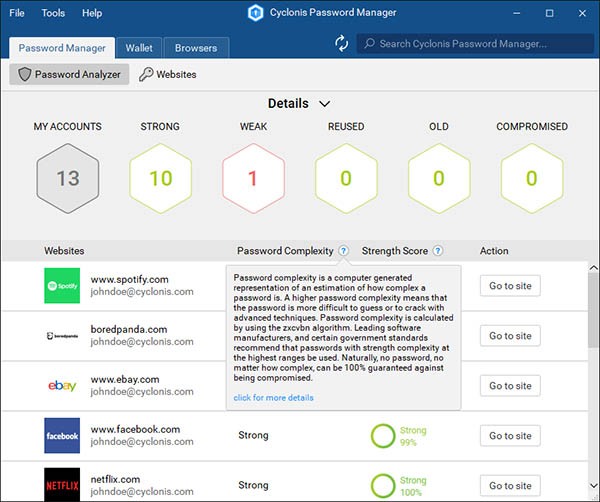
Task: Filter by Weak passwords hexagon
Action: [x=253, y=179]
